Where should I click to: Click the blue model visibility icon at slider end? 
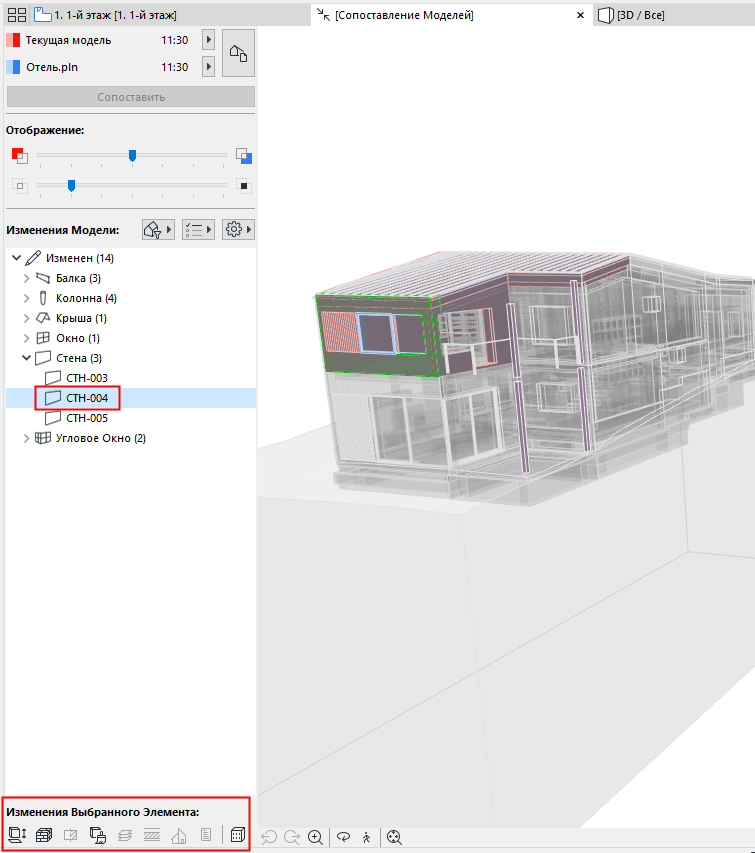click(244, 156)
